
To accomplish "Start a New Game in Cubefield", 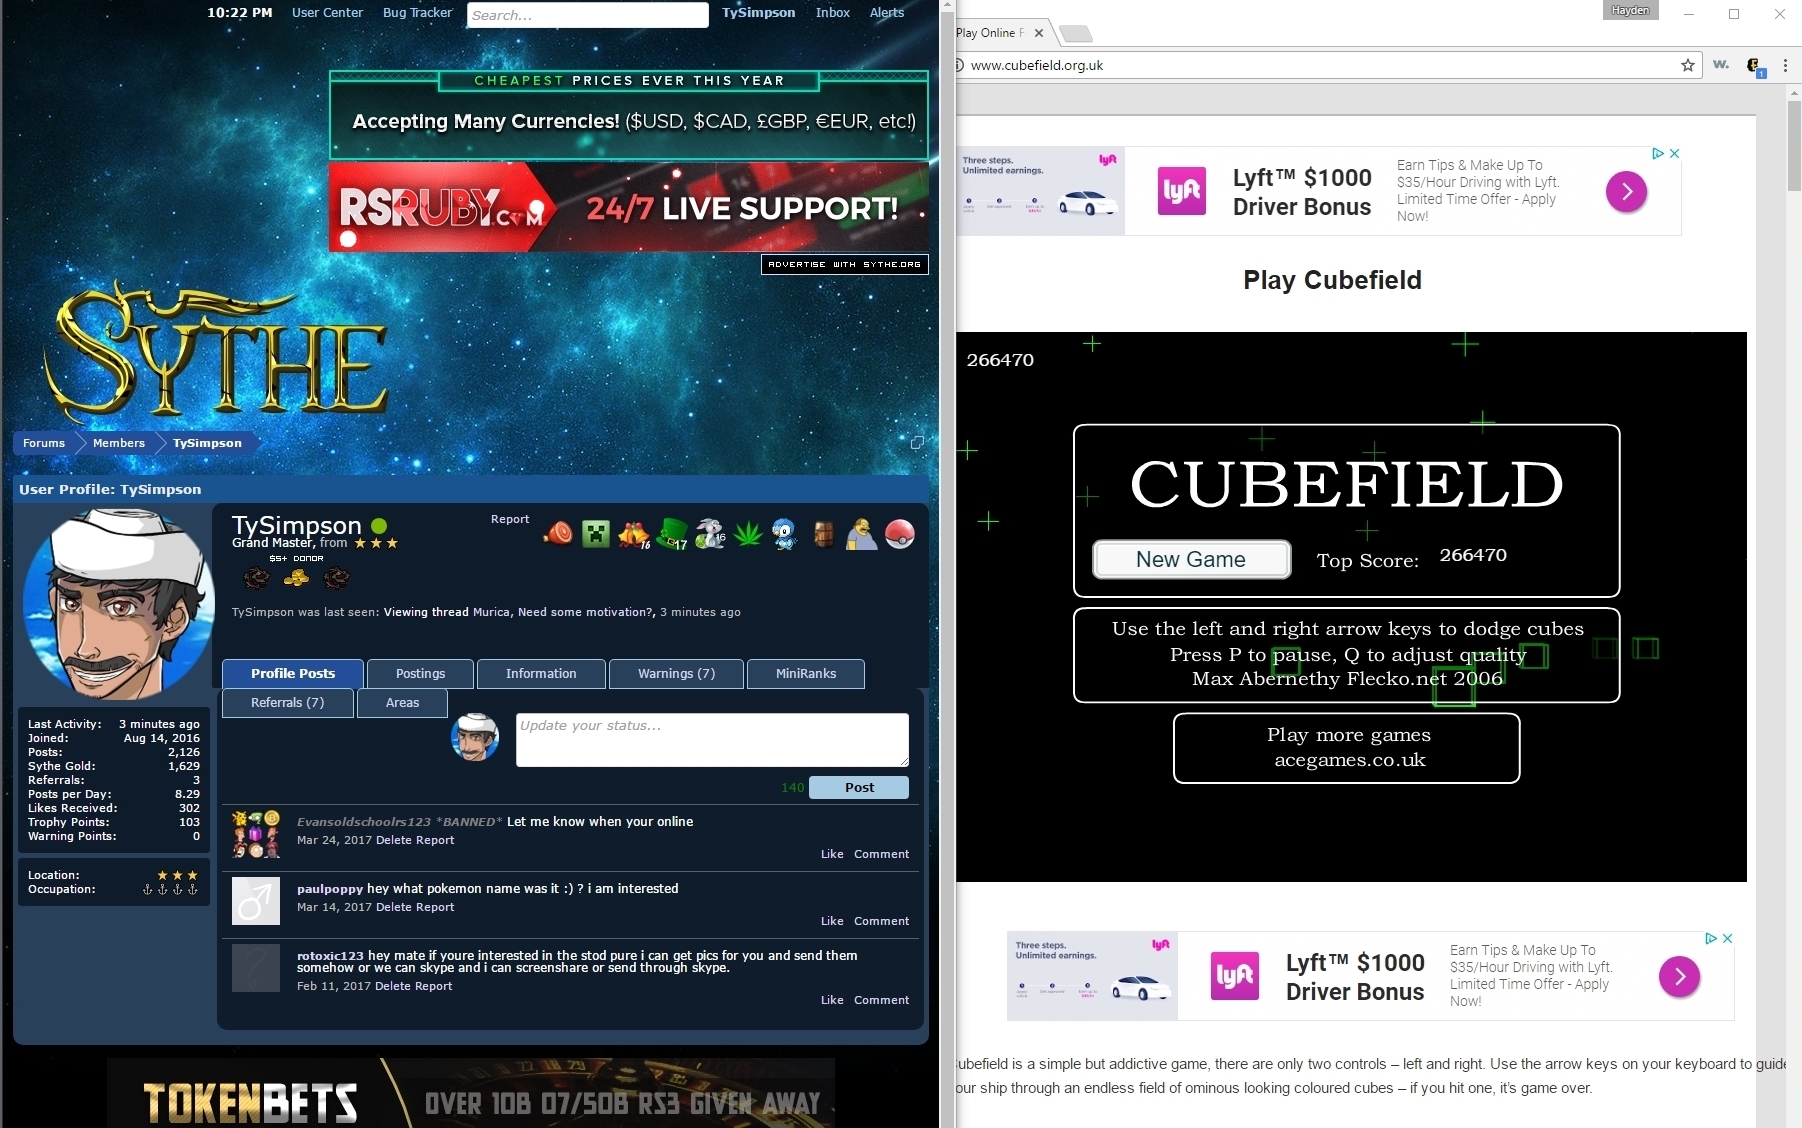I will click(x=1191, y=559).
